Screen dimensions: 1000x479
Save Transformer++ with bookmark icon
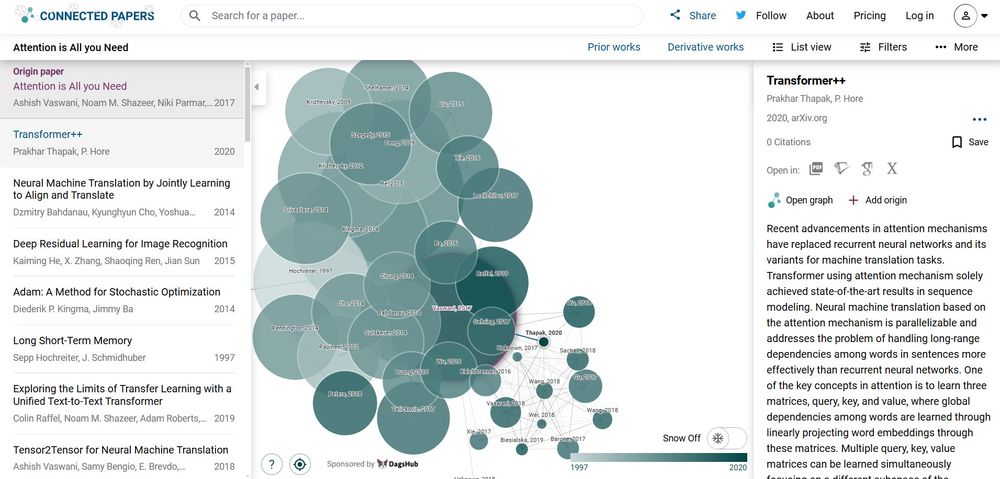[x=969, y=142]
